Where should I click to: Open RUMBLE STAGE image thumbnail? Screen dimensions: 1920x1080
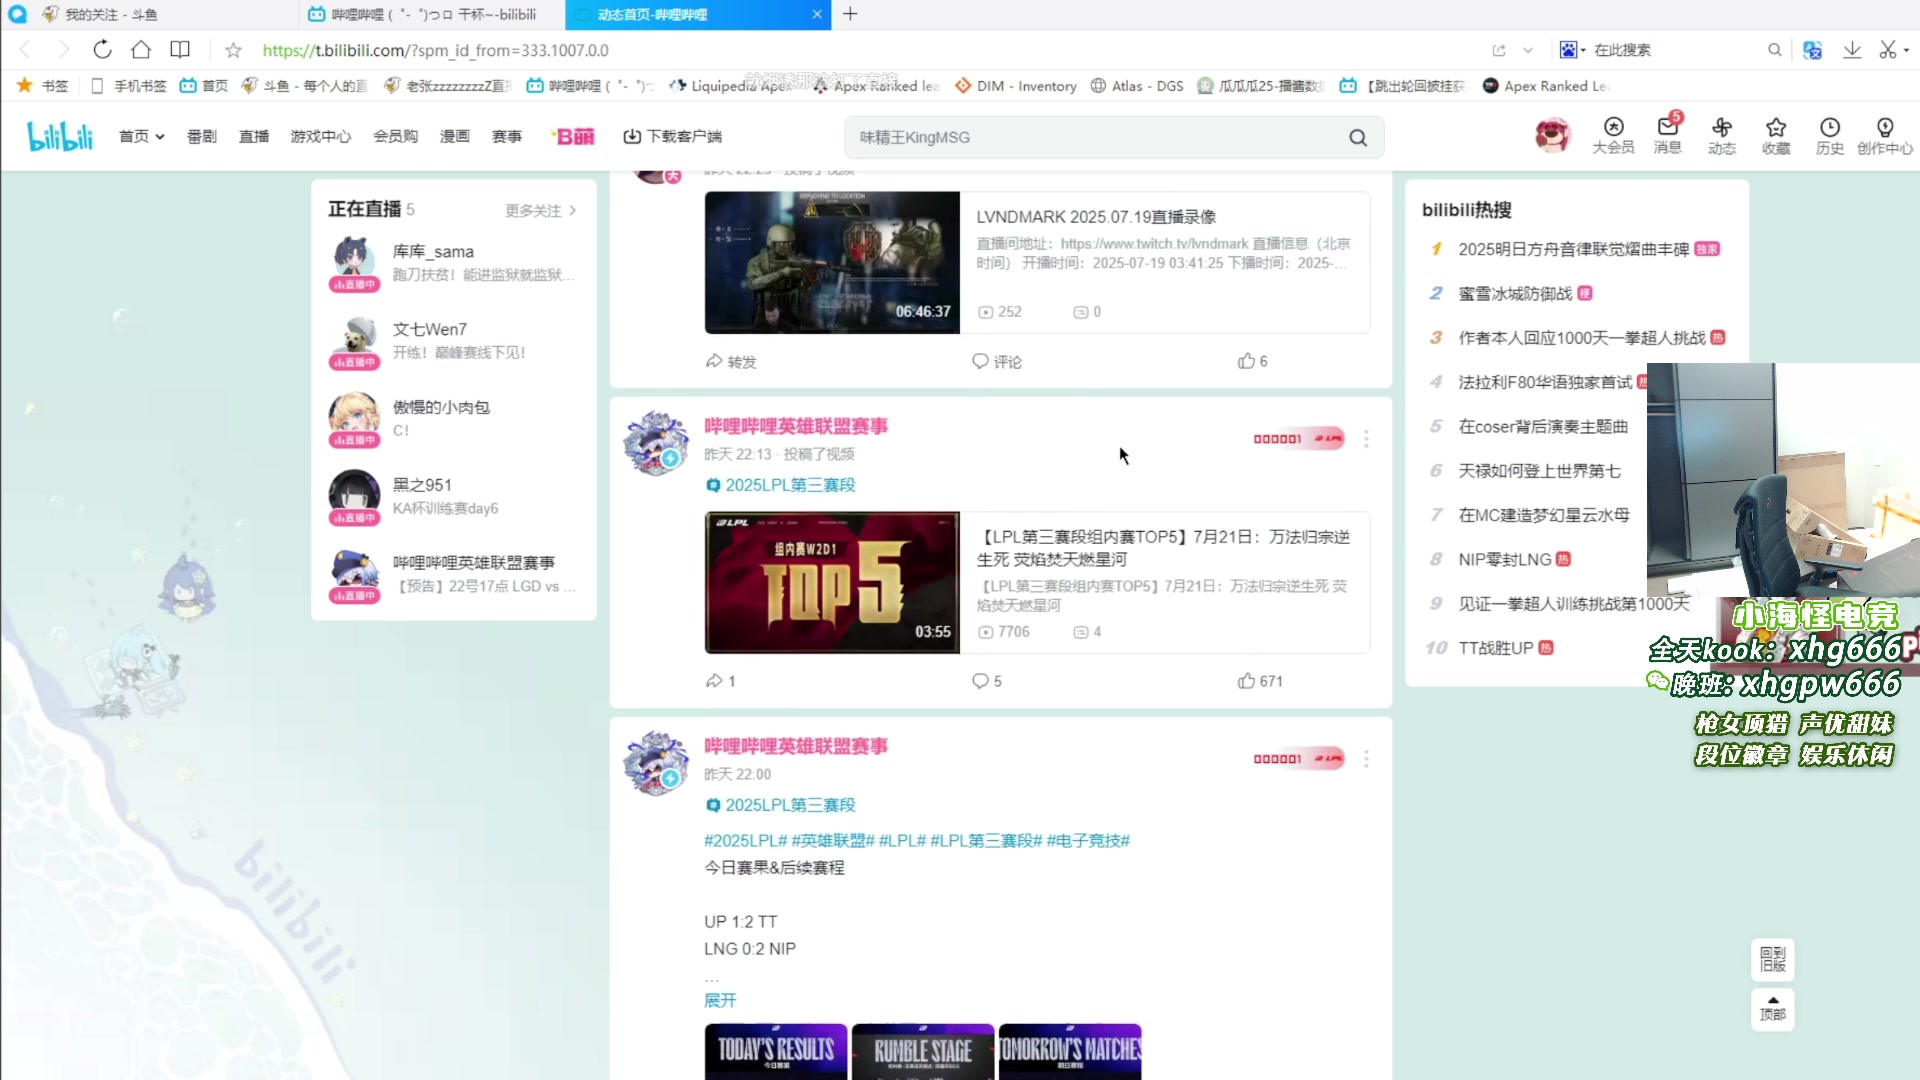(923, 1051)
